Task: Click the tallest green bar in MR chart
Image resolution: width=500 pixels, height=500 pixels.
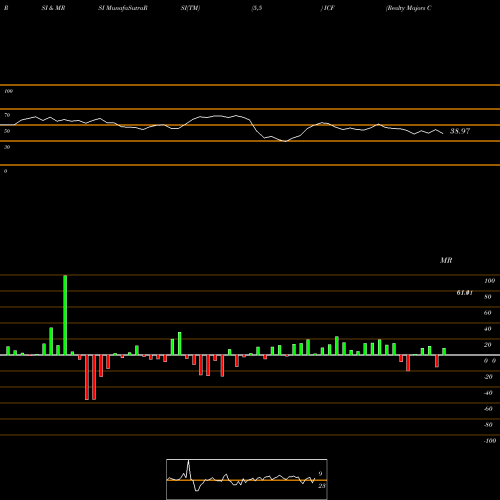Action: pyautogui.click(x=65, y=315)
